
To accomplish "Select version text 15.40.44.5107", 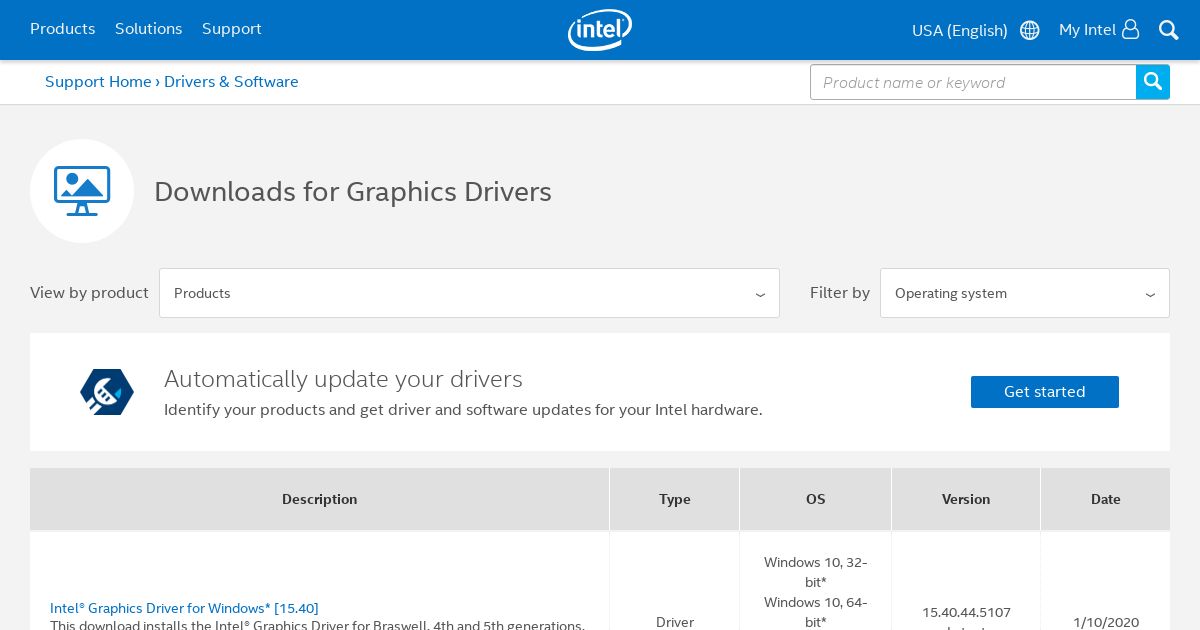I will [x=966, y=612].
